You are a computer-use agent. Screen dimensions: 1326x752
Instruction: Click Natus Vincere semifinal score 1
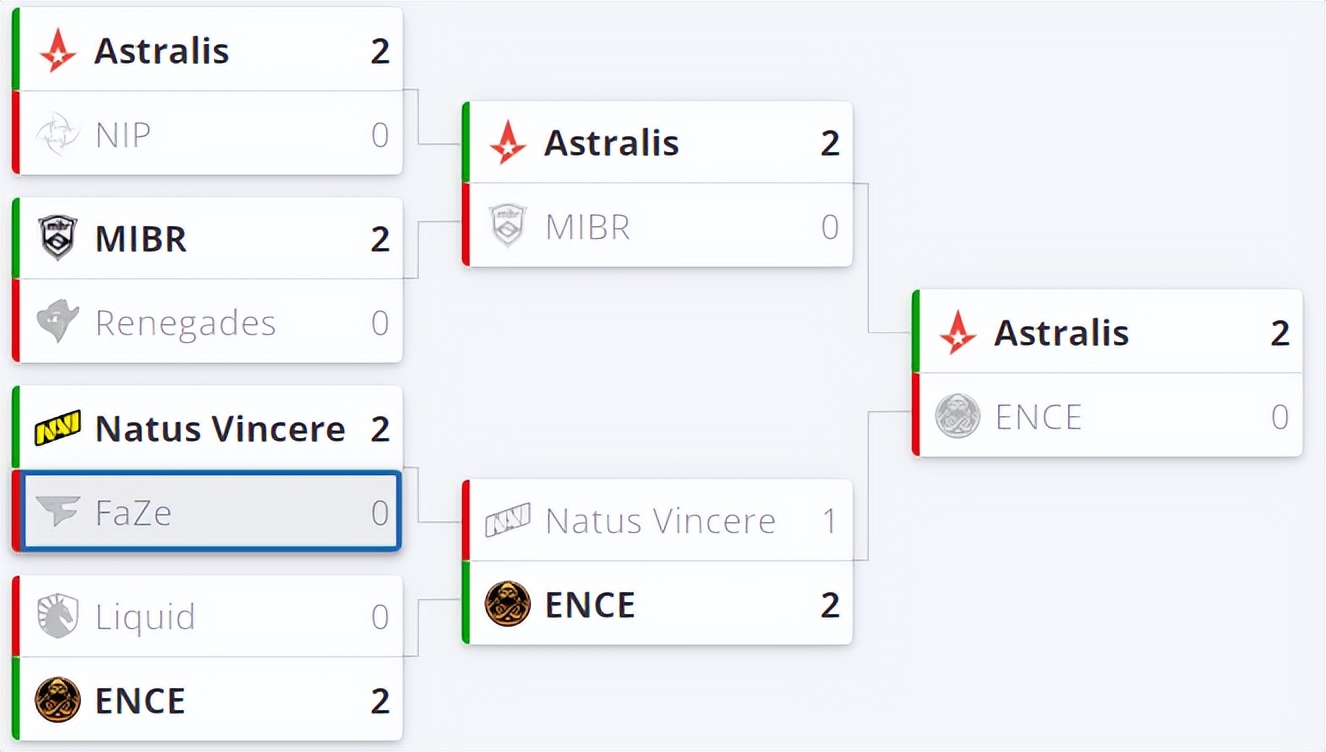(x=829, y=521)
